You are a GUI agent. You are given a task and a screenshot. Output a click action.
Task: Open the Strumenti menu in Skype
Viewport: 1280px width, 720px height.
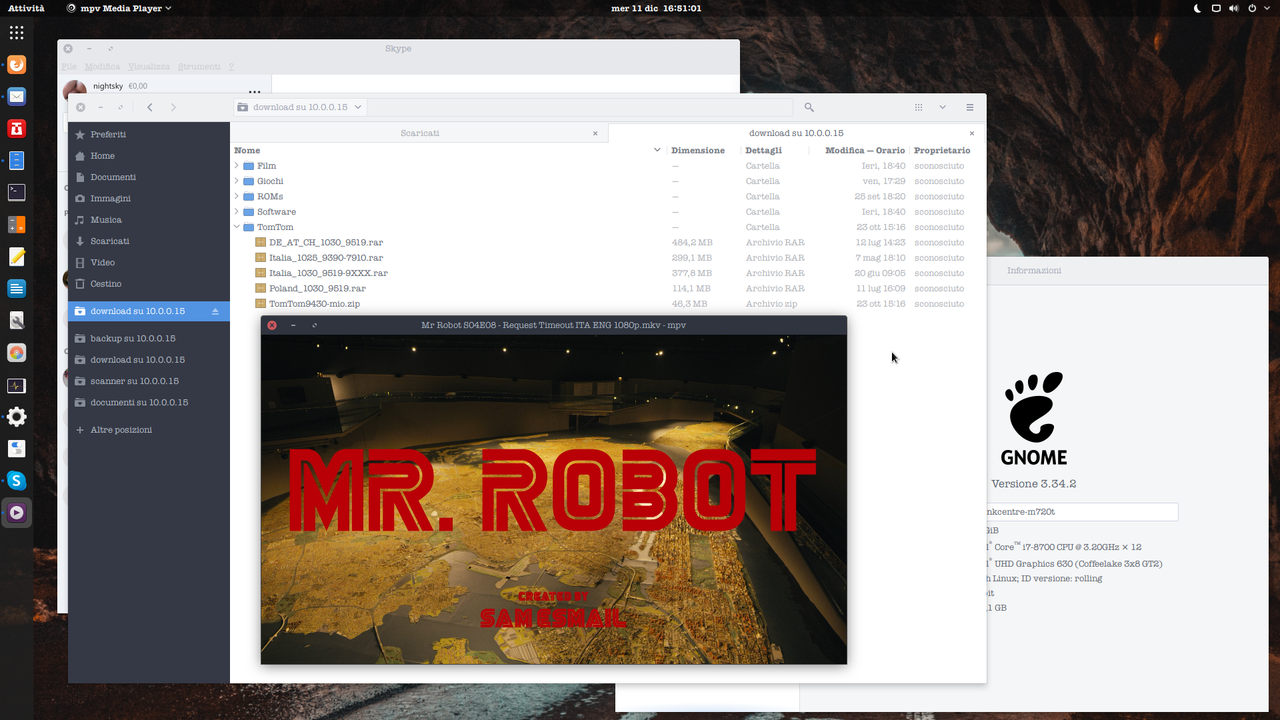tap(199, 67)
